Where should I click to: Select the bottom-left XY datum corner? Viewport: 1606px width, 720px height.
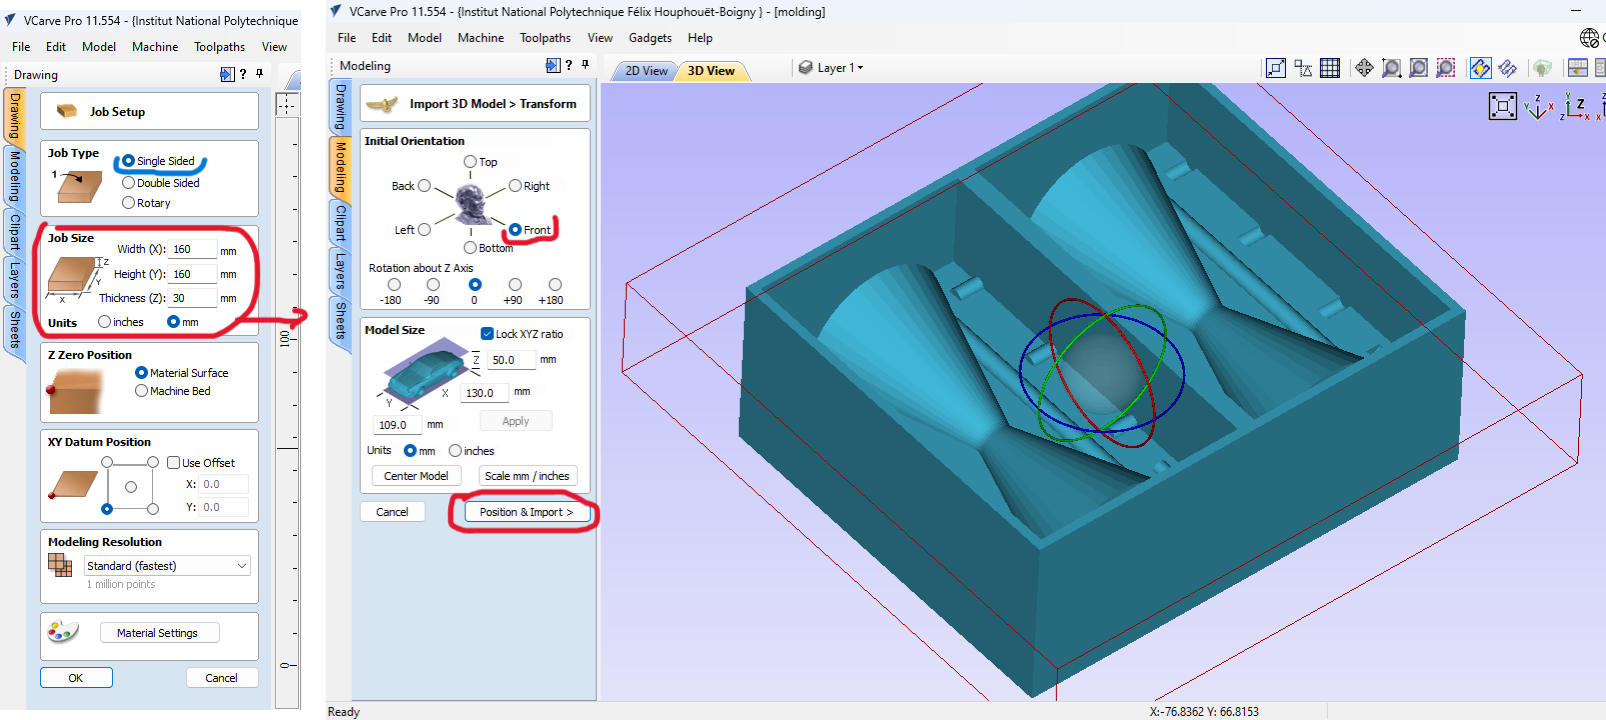pyautogui.click(x=107, y=509)
